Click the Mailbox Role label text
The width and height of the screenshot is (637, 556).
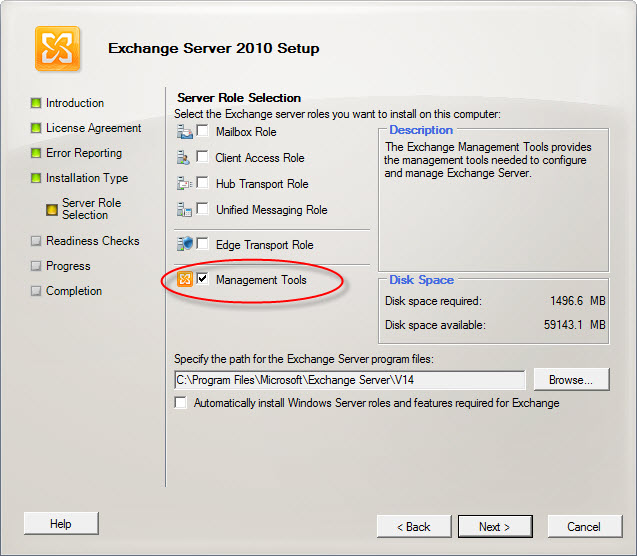(246, 132)
